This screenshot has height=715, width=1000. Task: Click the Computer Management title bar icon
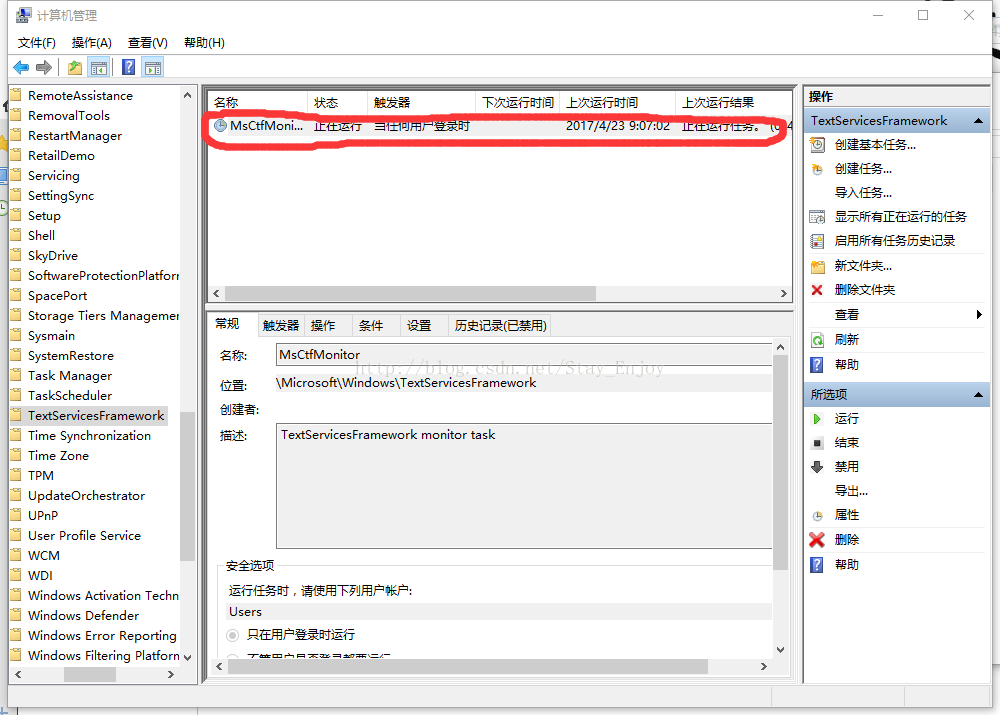pyautogui.click(x=24, y=15)
